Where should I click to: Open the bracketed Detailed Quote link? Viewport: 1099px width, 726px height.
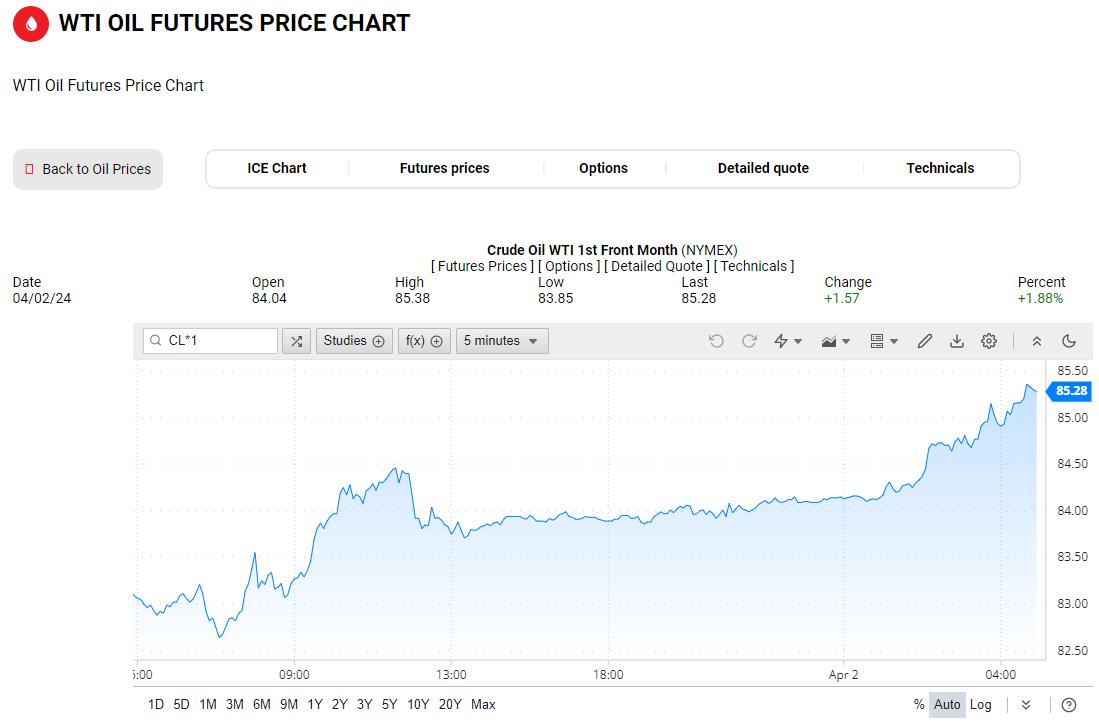coord(659,266)
